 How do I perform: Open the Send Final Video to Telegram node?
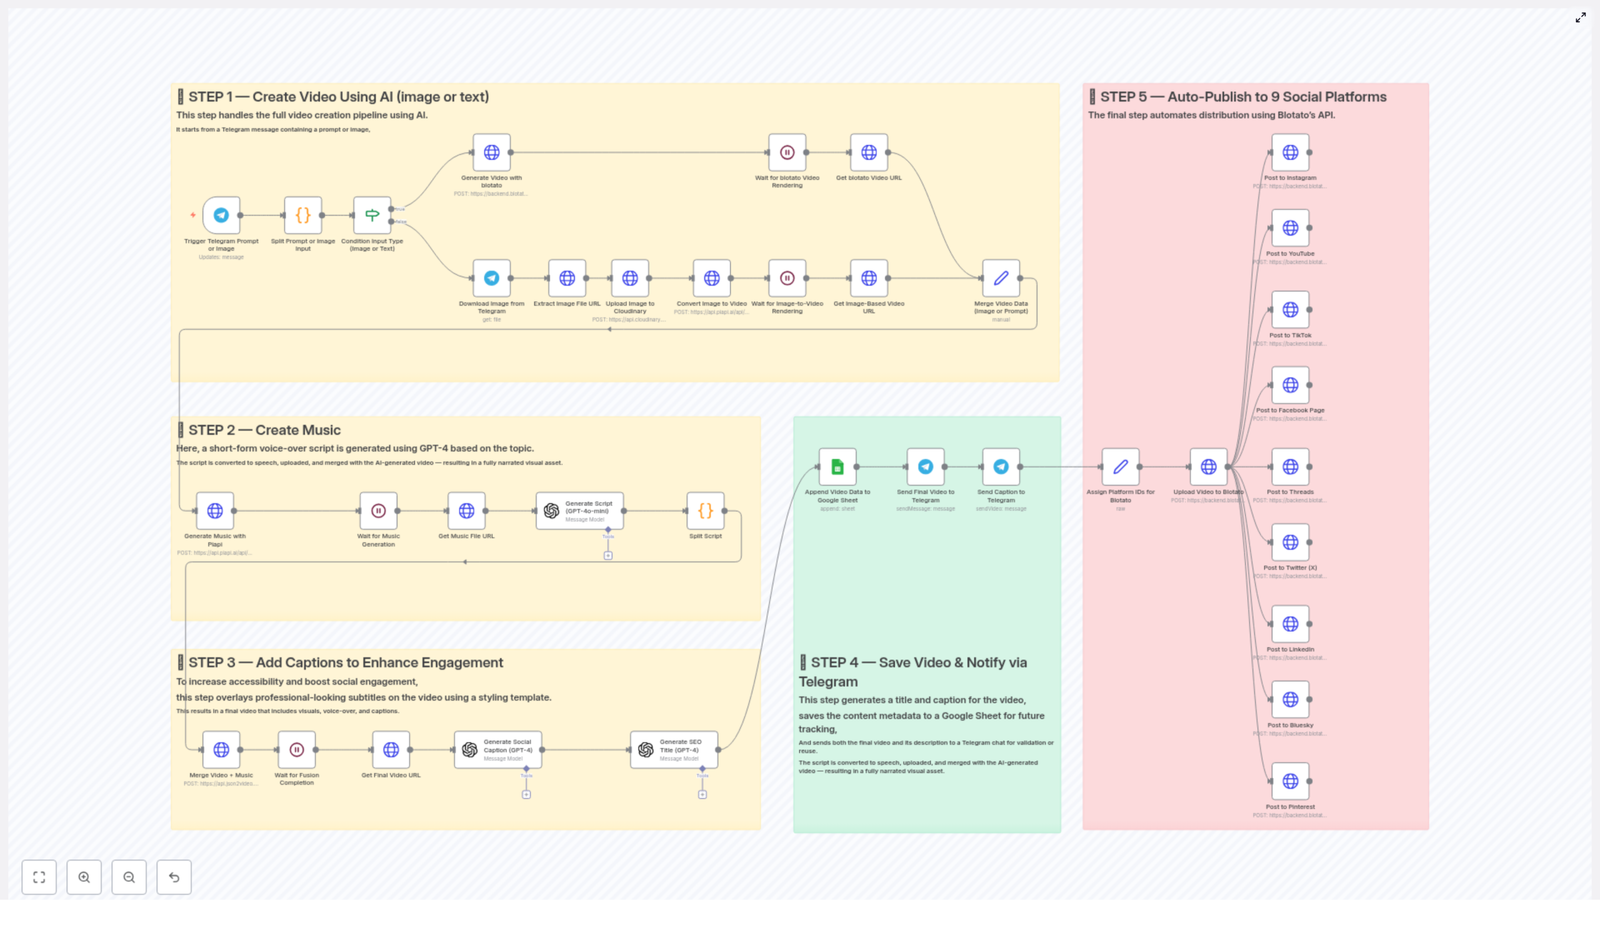pos(925,467)
